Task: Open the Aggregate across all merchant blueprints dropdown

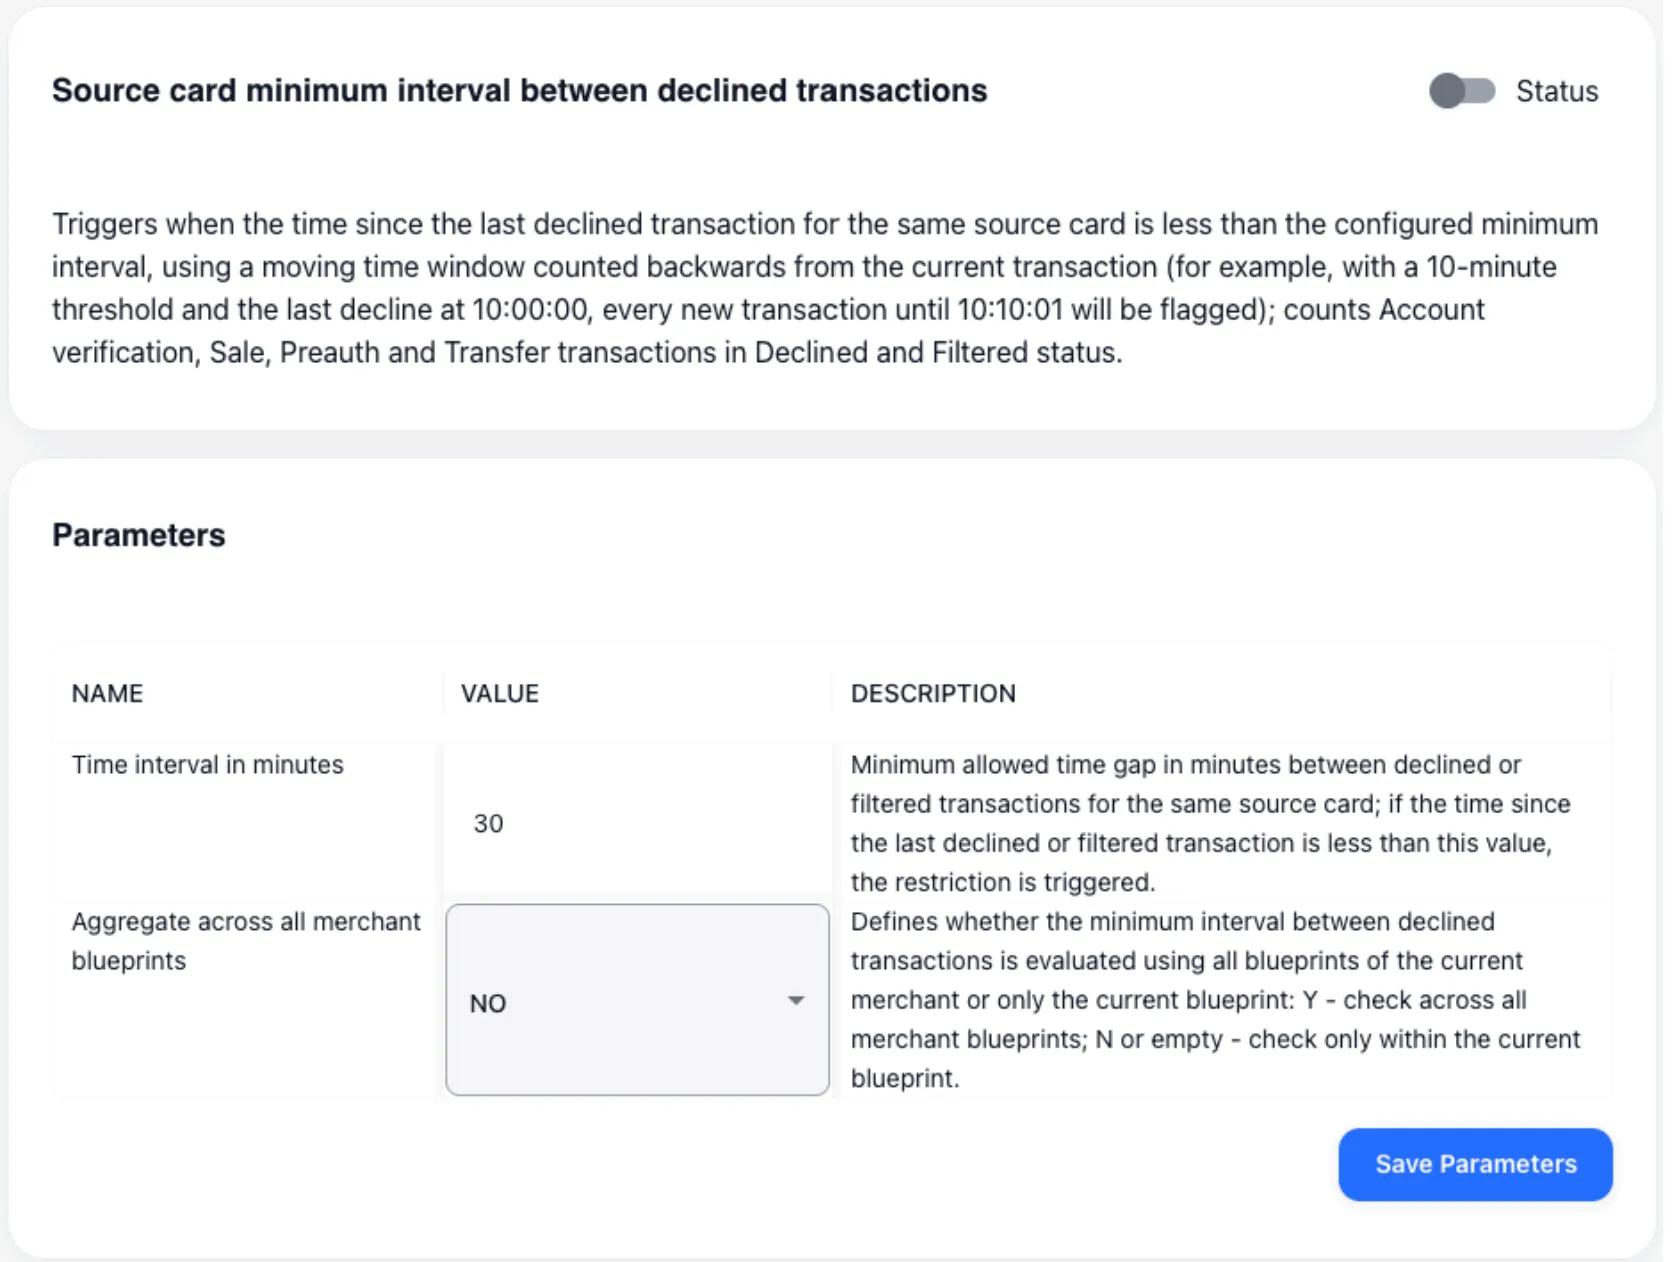Action: click(x=637, y=1000)
